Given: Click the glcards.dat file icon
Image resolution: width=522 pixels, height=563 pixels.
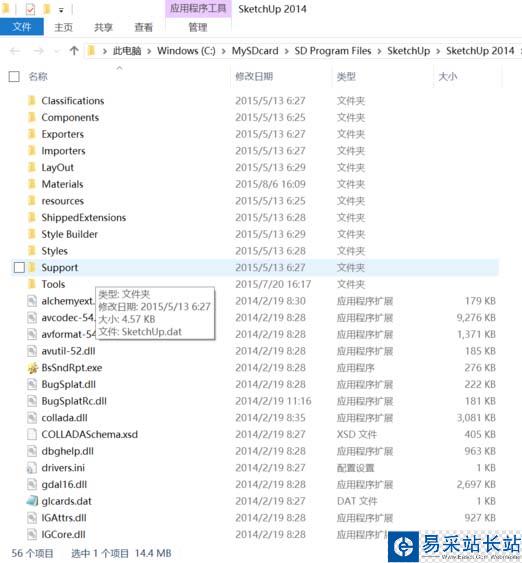Looking at the screenshot, I should pyautogui.click(x=32, y=501).
